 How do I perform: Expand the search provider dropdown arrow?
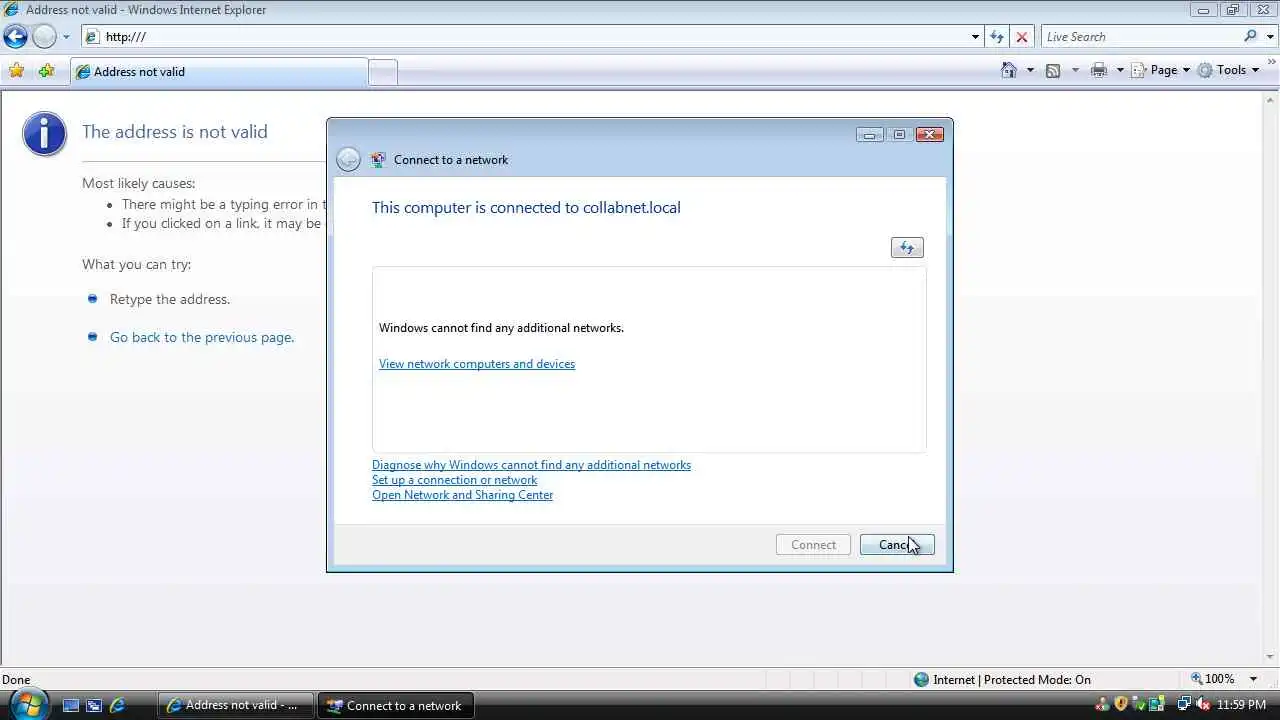[x=1269, y=37]
